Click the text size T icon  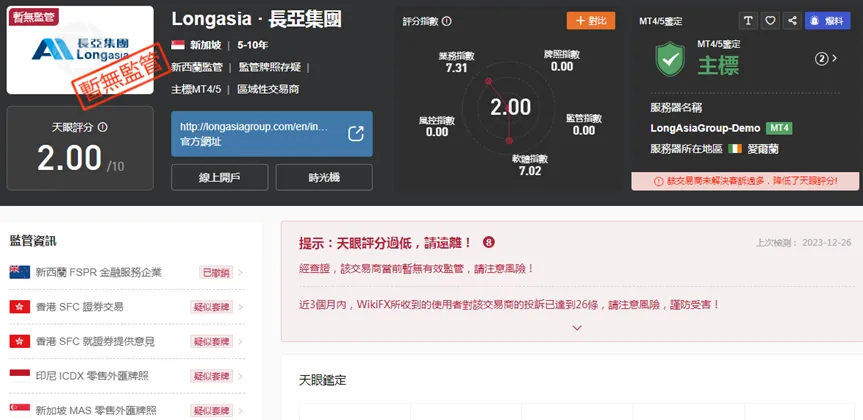pos(747,21)
